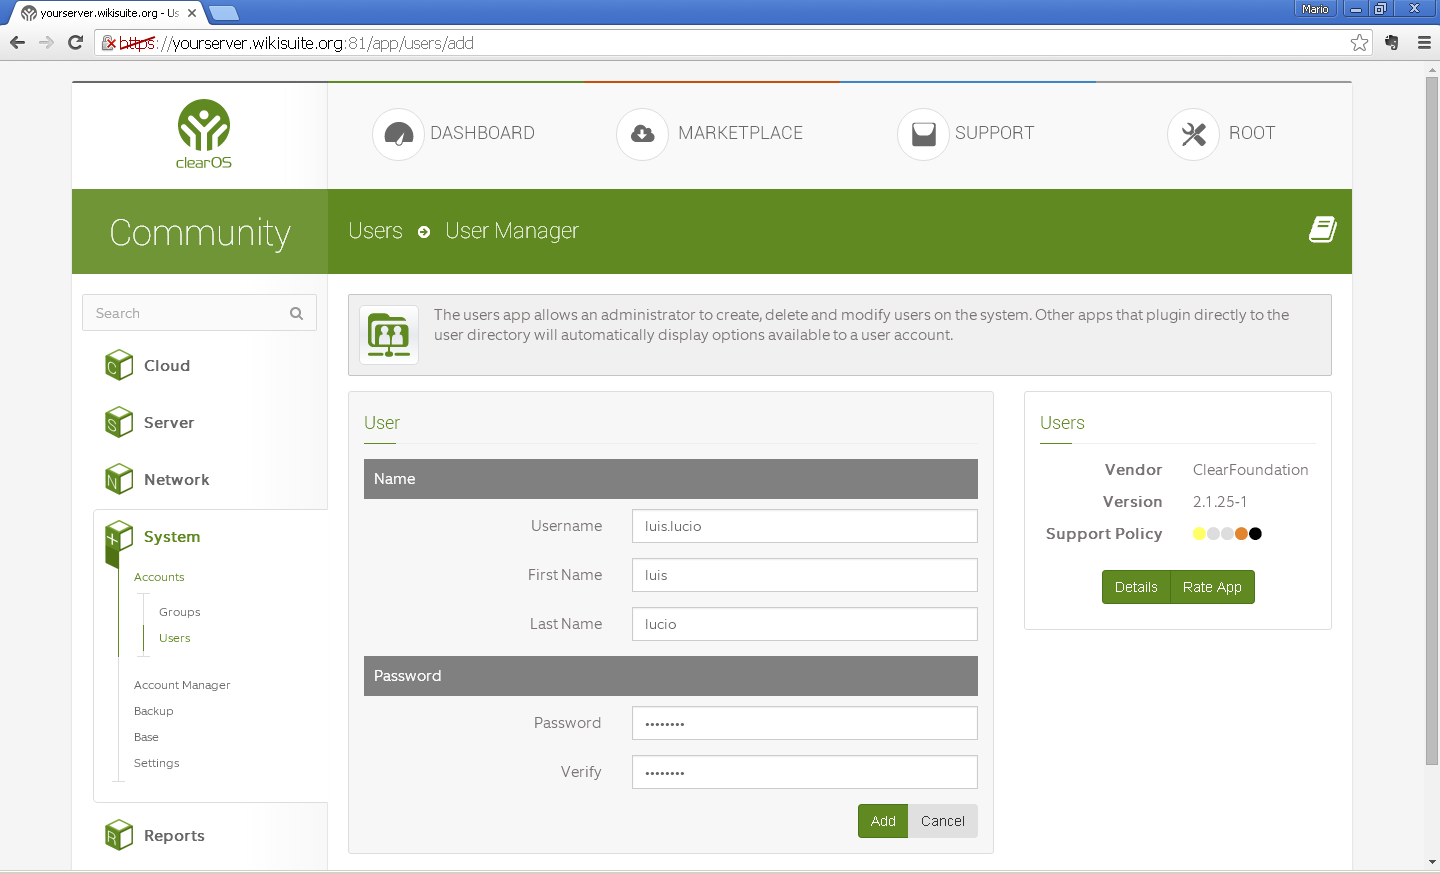The height and width of the screenshot is (874, 1440).
Task: Click the Cancel button
Action: (942, 821)
